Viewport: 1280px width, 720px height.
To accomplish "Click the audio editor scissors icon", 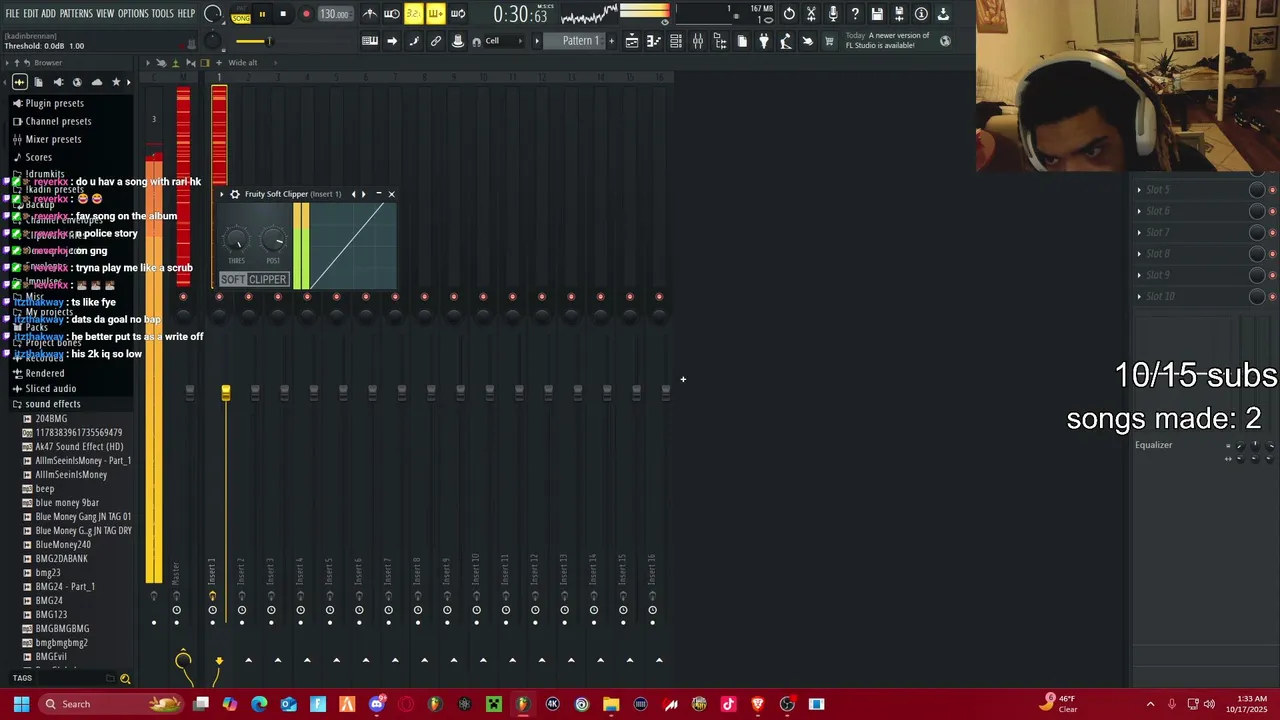I will click(811, 14).
